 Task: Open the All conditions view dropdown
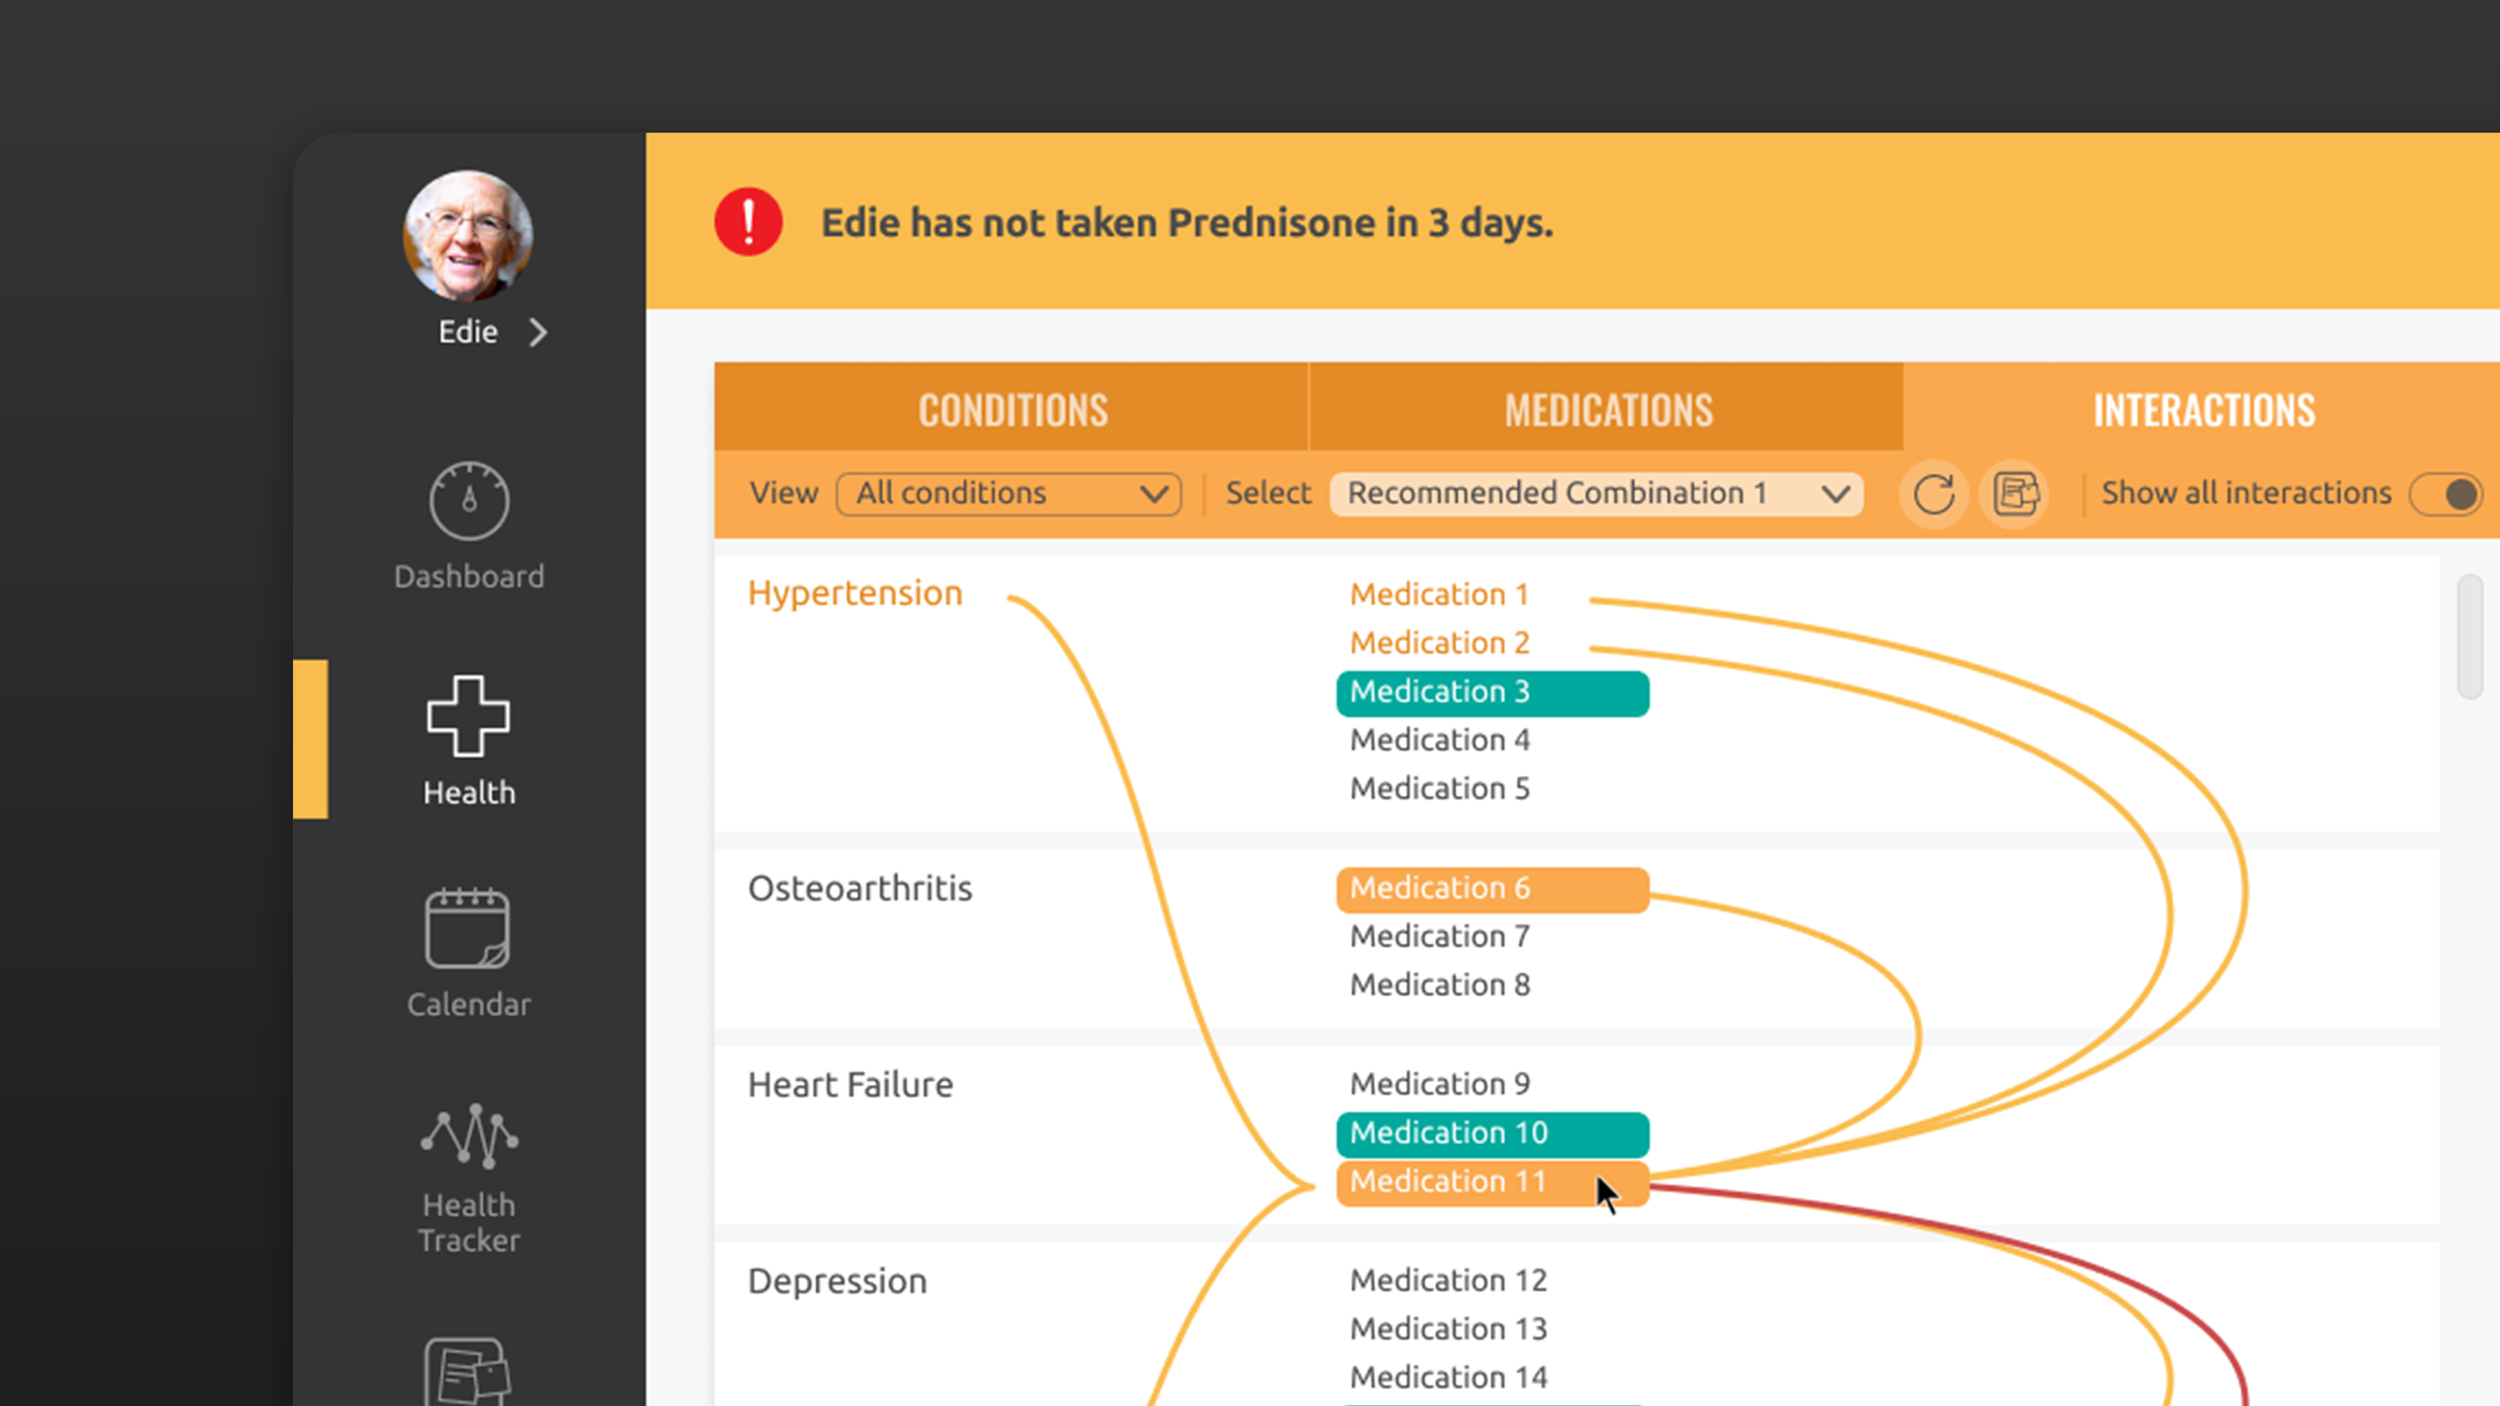pos(1009,494)
